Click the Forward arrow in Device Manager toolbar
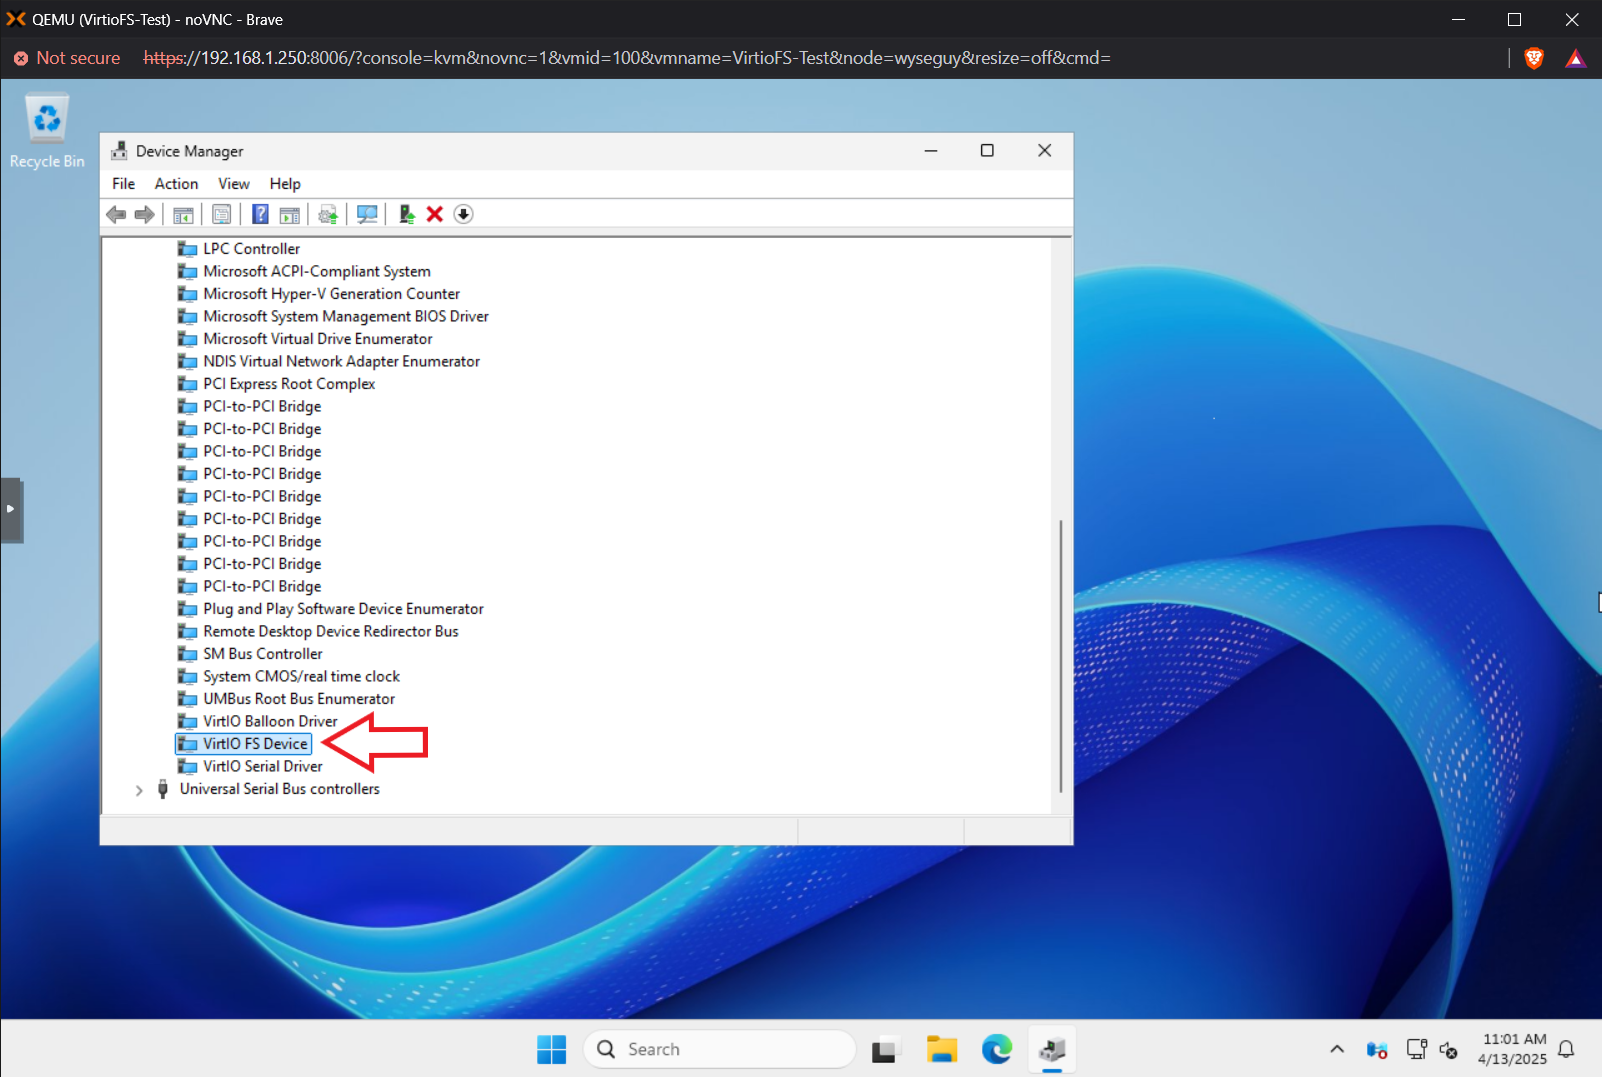The height and width of the screenshot is (1077, 1602). [x=145, y=214]
